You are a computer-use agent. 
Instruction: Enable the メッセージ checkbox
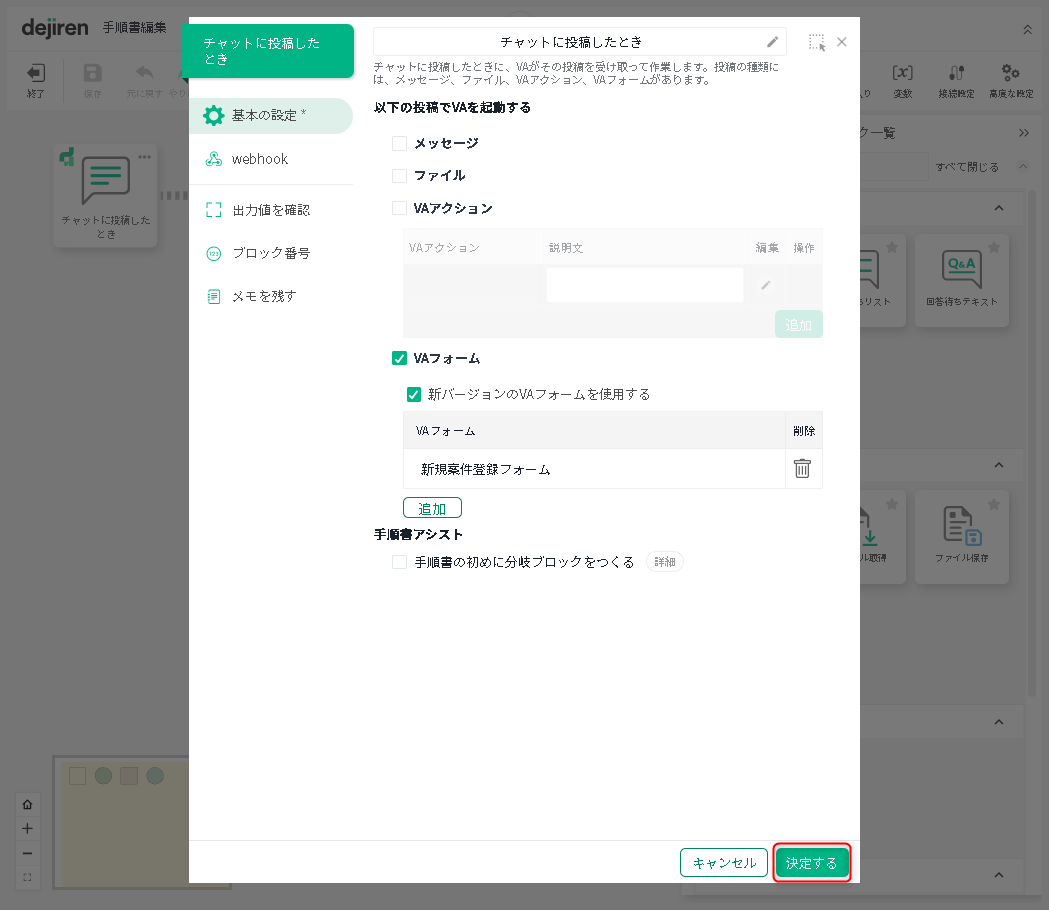click(400, 144)
